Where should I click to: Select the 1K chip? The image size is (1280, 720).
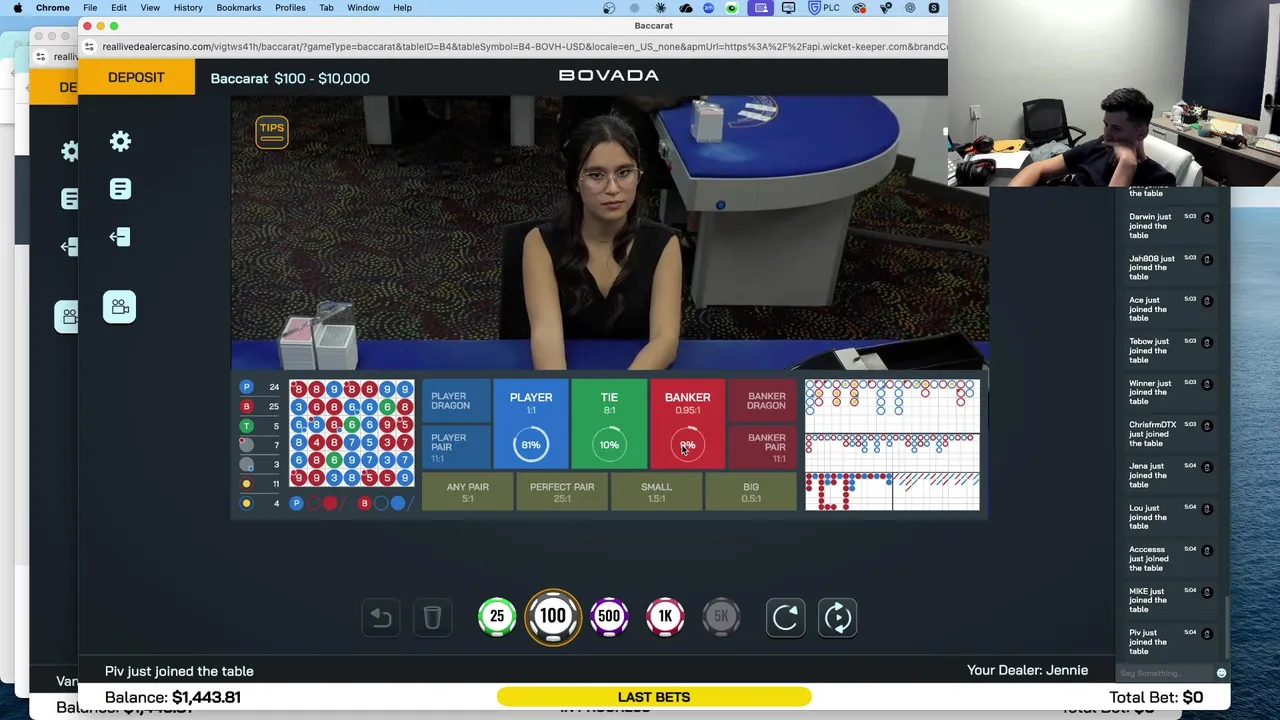(x=665, y=617)
